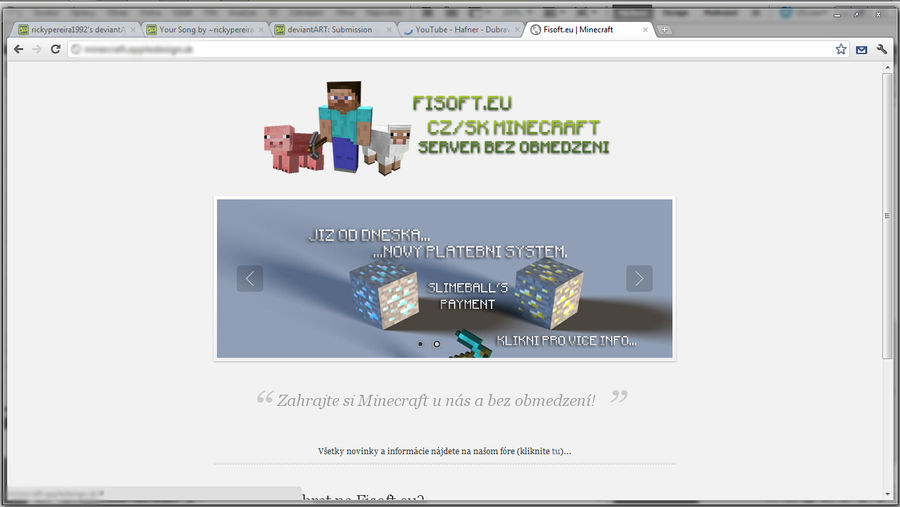Click the 'tu' forum link
The width and height of the screenshot is (900, 507).
pyautogui.click(x=556, y=451)
